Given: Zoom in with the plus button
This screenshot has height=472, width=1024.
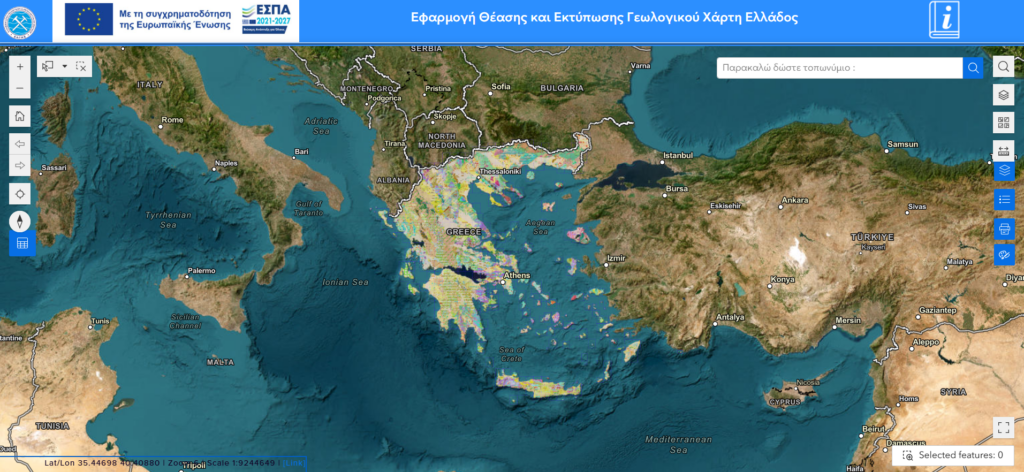Looking at the screenshot, I should point(20,66).
